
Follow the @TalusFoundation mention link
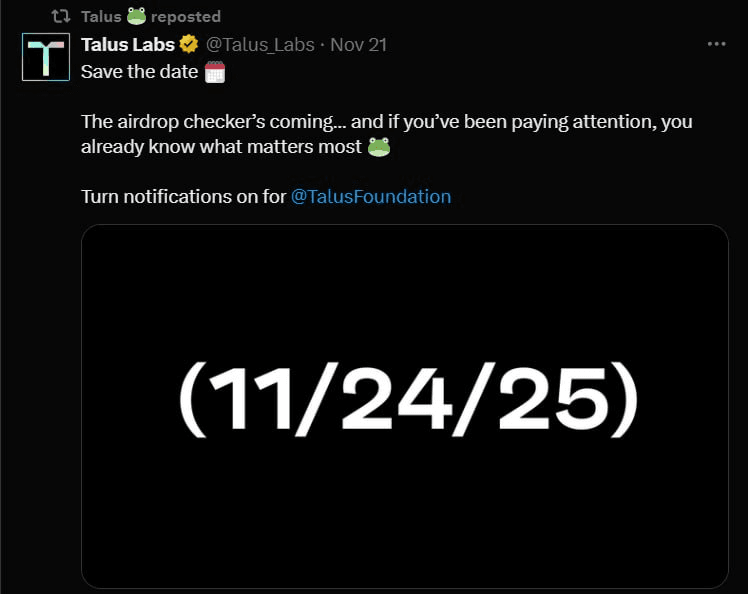(x=371, y=196)
